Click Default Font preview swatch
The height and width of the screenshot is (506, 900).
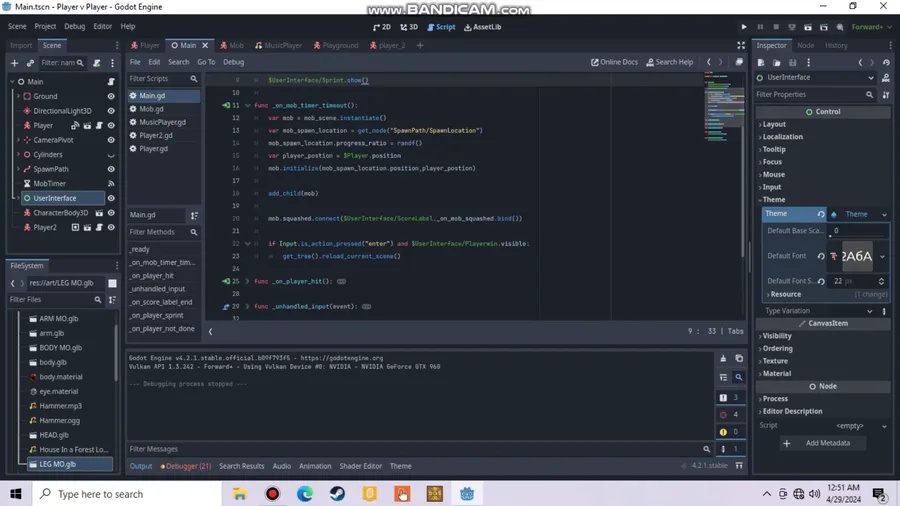857,256
